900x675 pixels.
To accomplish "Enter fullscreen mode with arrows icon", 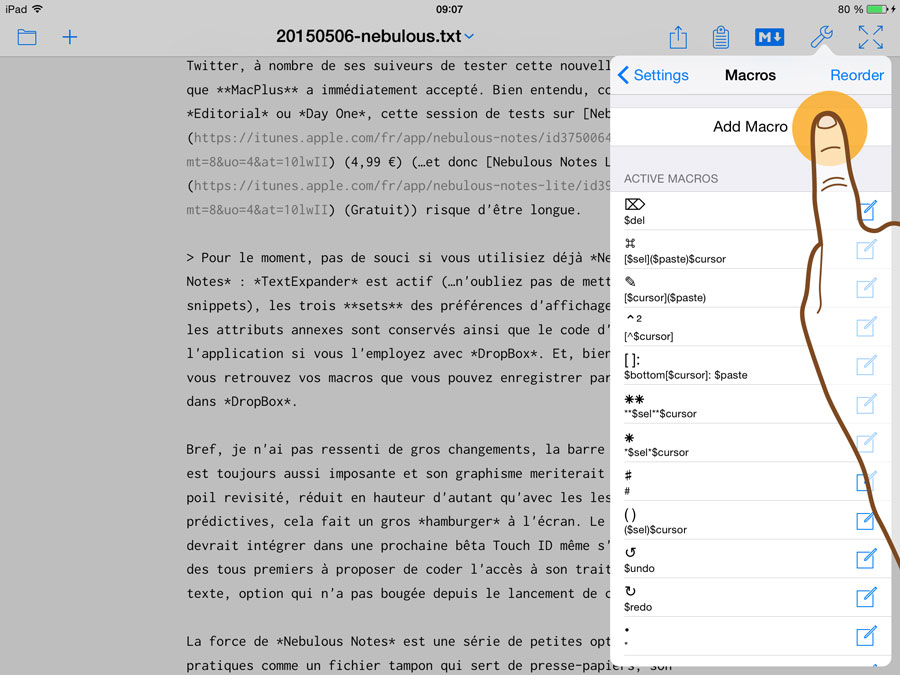I will (870, 38).
